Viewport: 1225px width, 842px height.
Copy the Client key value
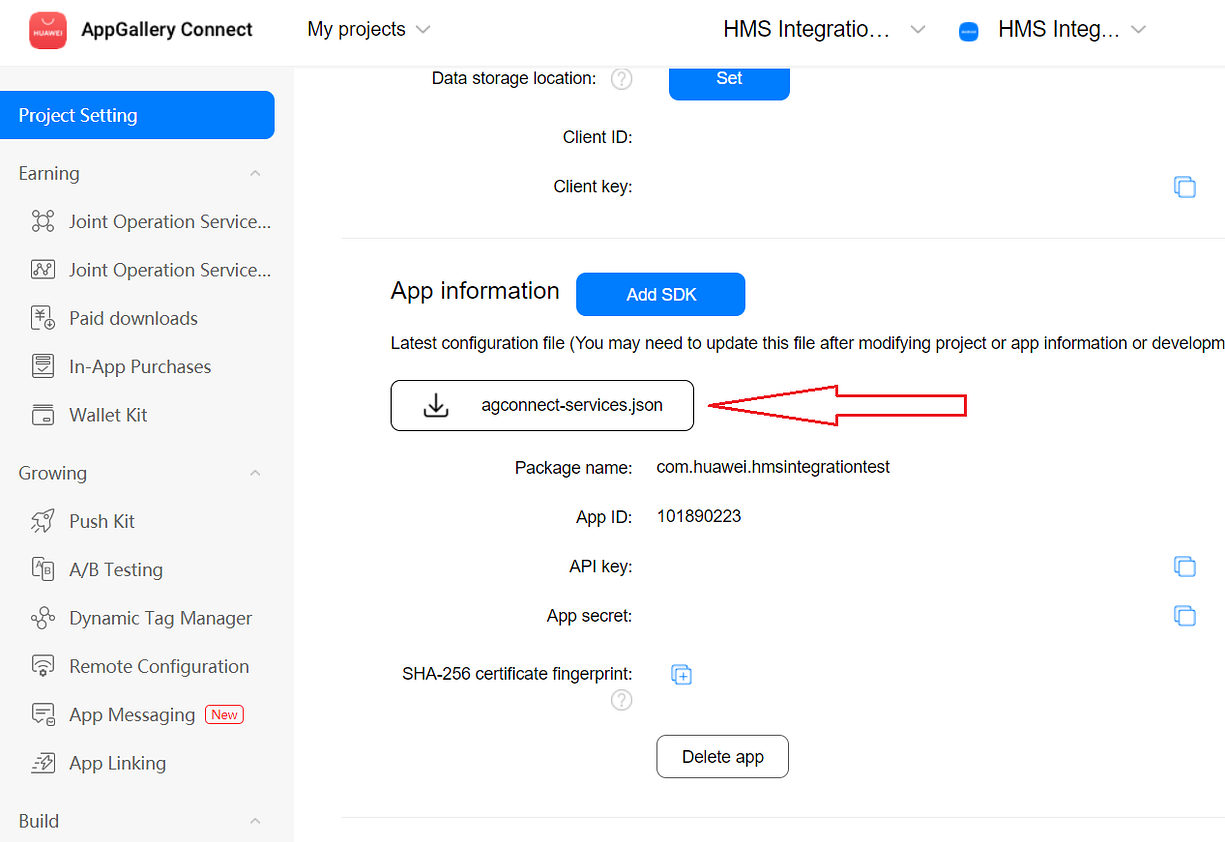[1184, 186]
